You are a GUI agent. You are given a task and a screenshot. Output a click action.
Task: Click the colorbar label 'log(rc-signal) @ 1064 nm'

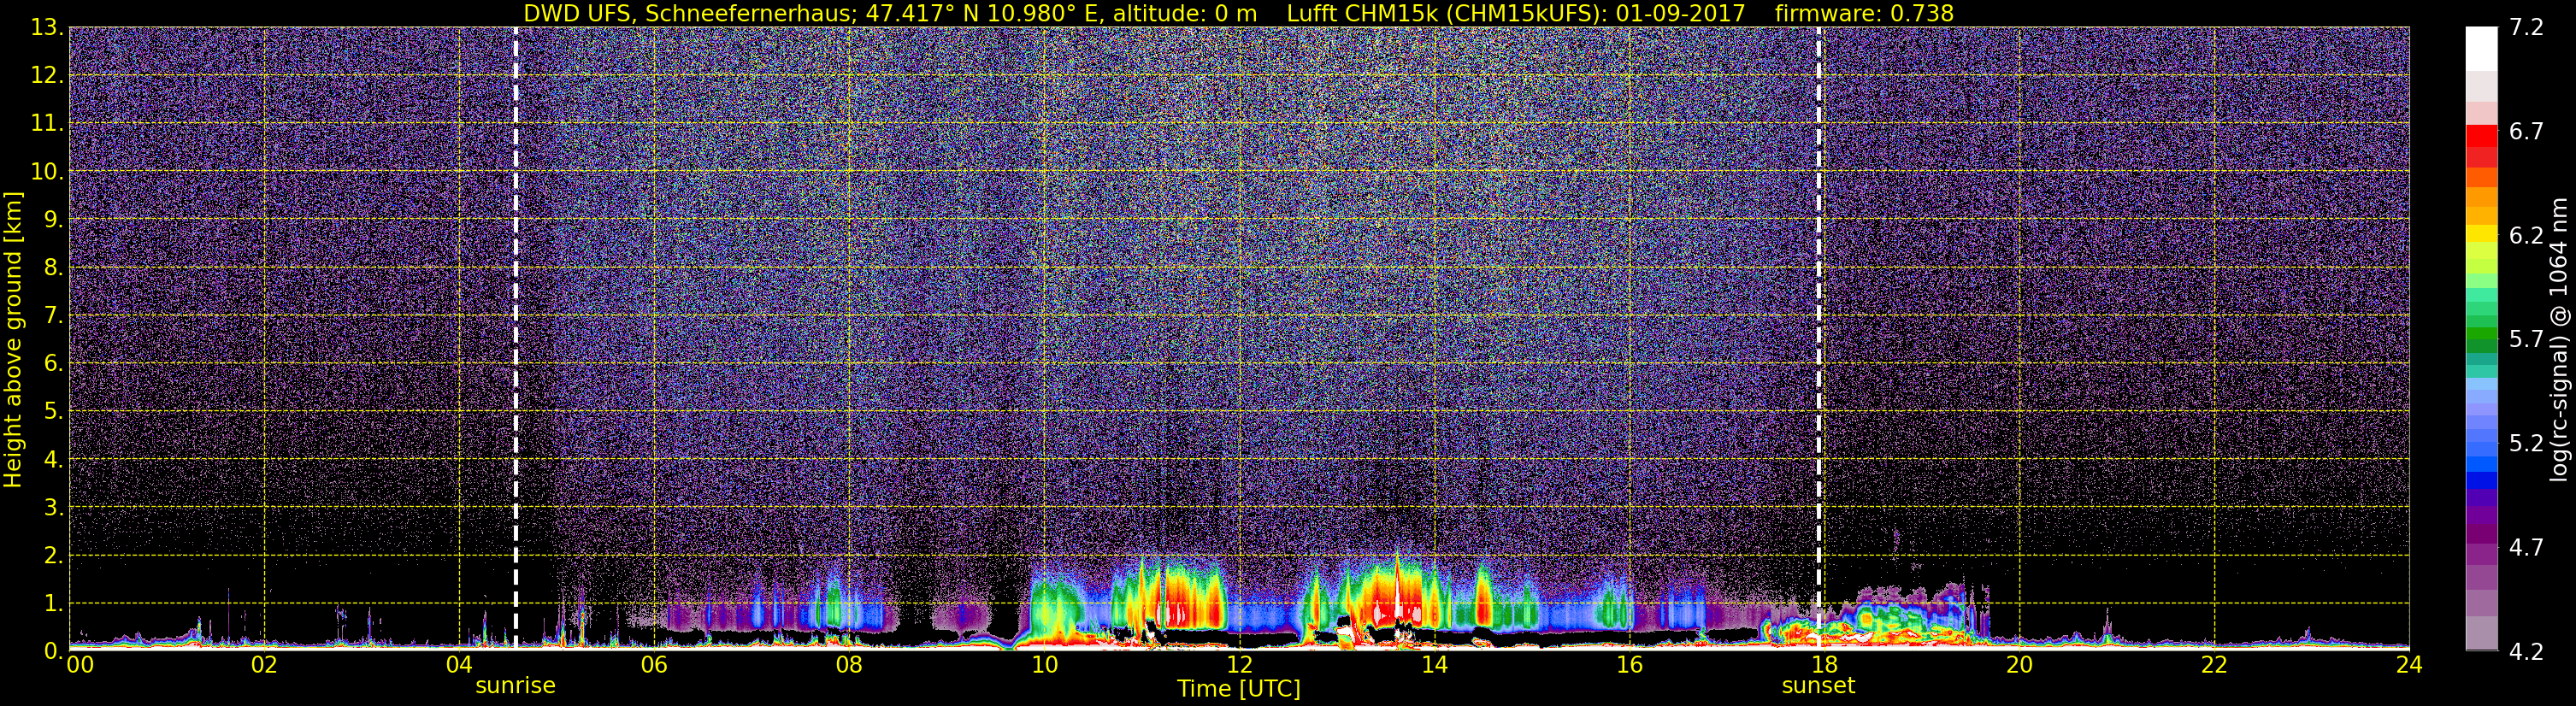click(2559, 339)
